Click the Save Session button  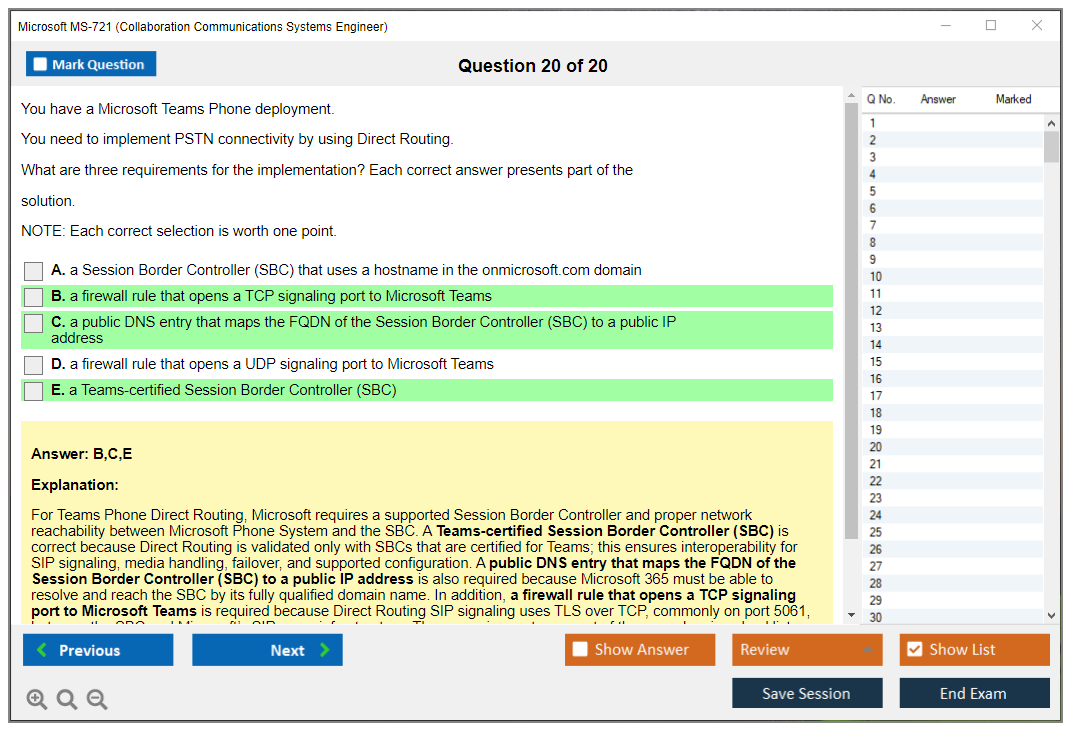[x=807, y=693]
